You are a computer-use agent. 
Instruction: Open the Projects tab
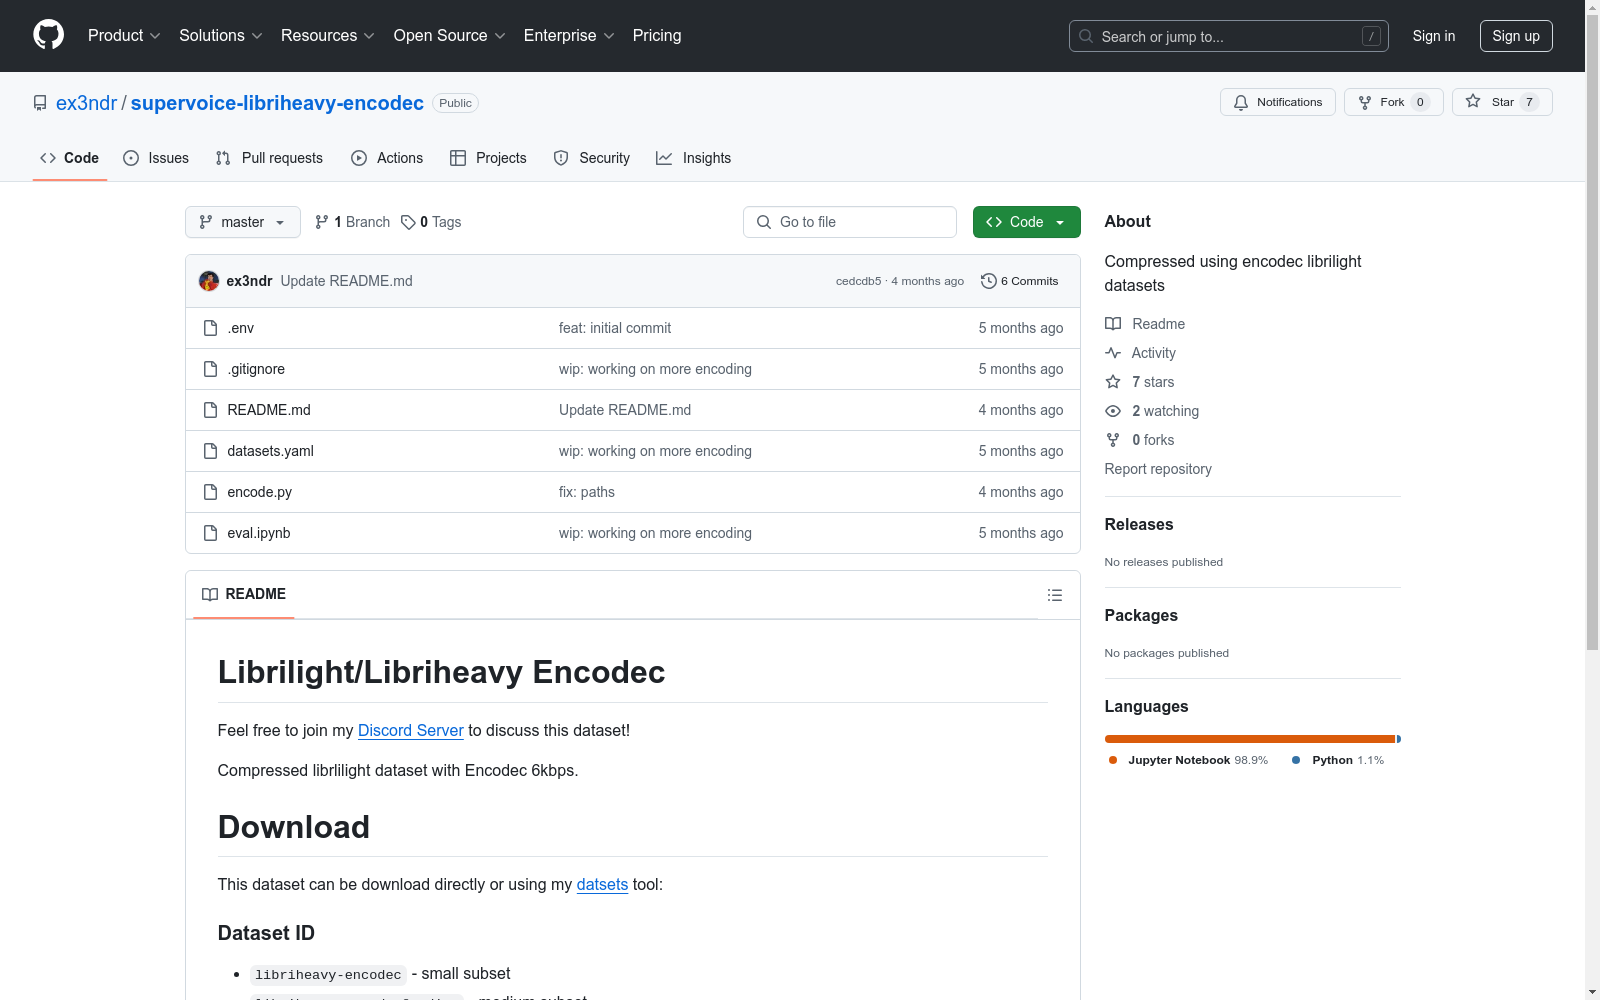(x=488, y=158)
